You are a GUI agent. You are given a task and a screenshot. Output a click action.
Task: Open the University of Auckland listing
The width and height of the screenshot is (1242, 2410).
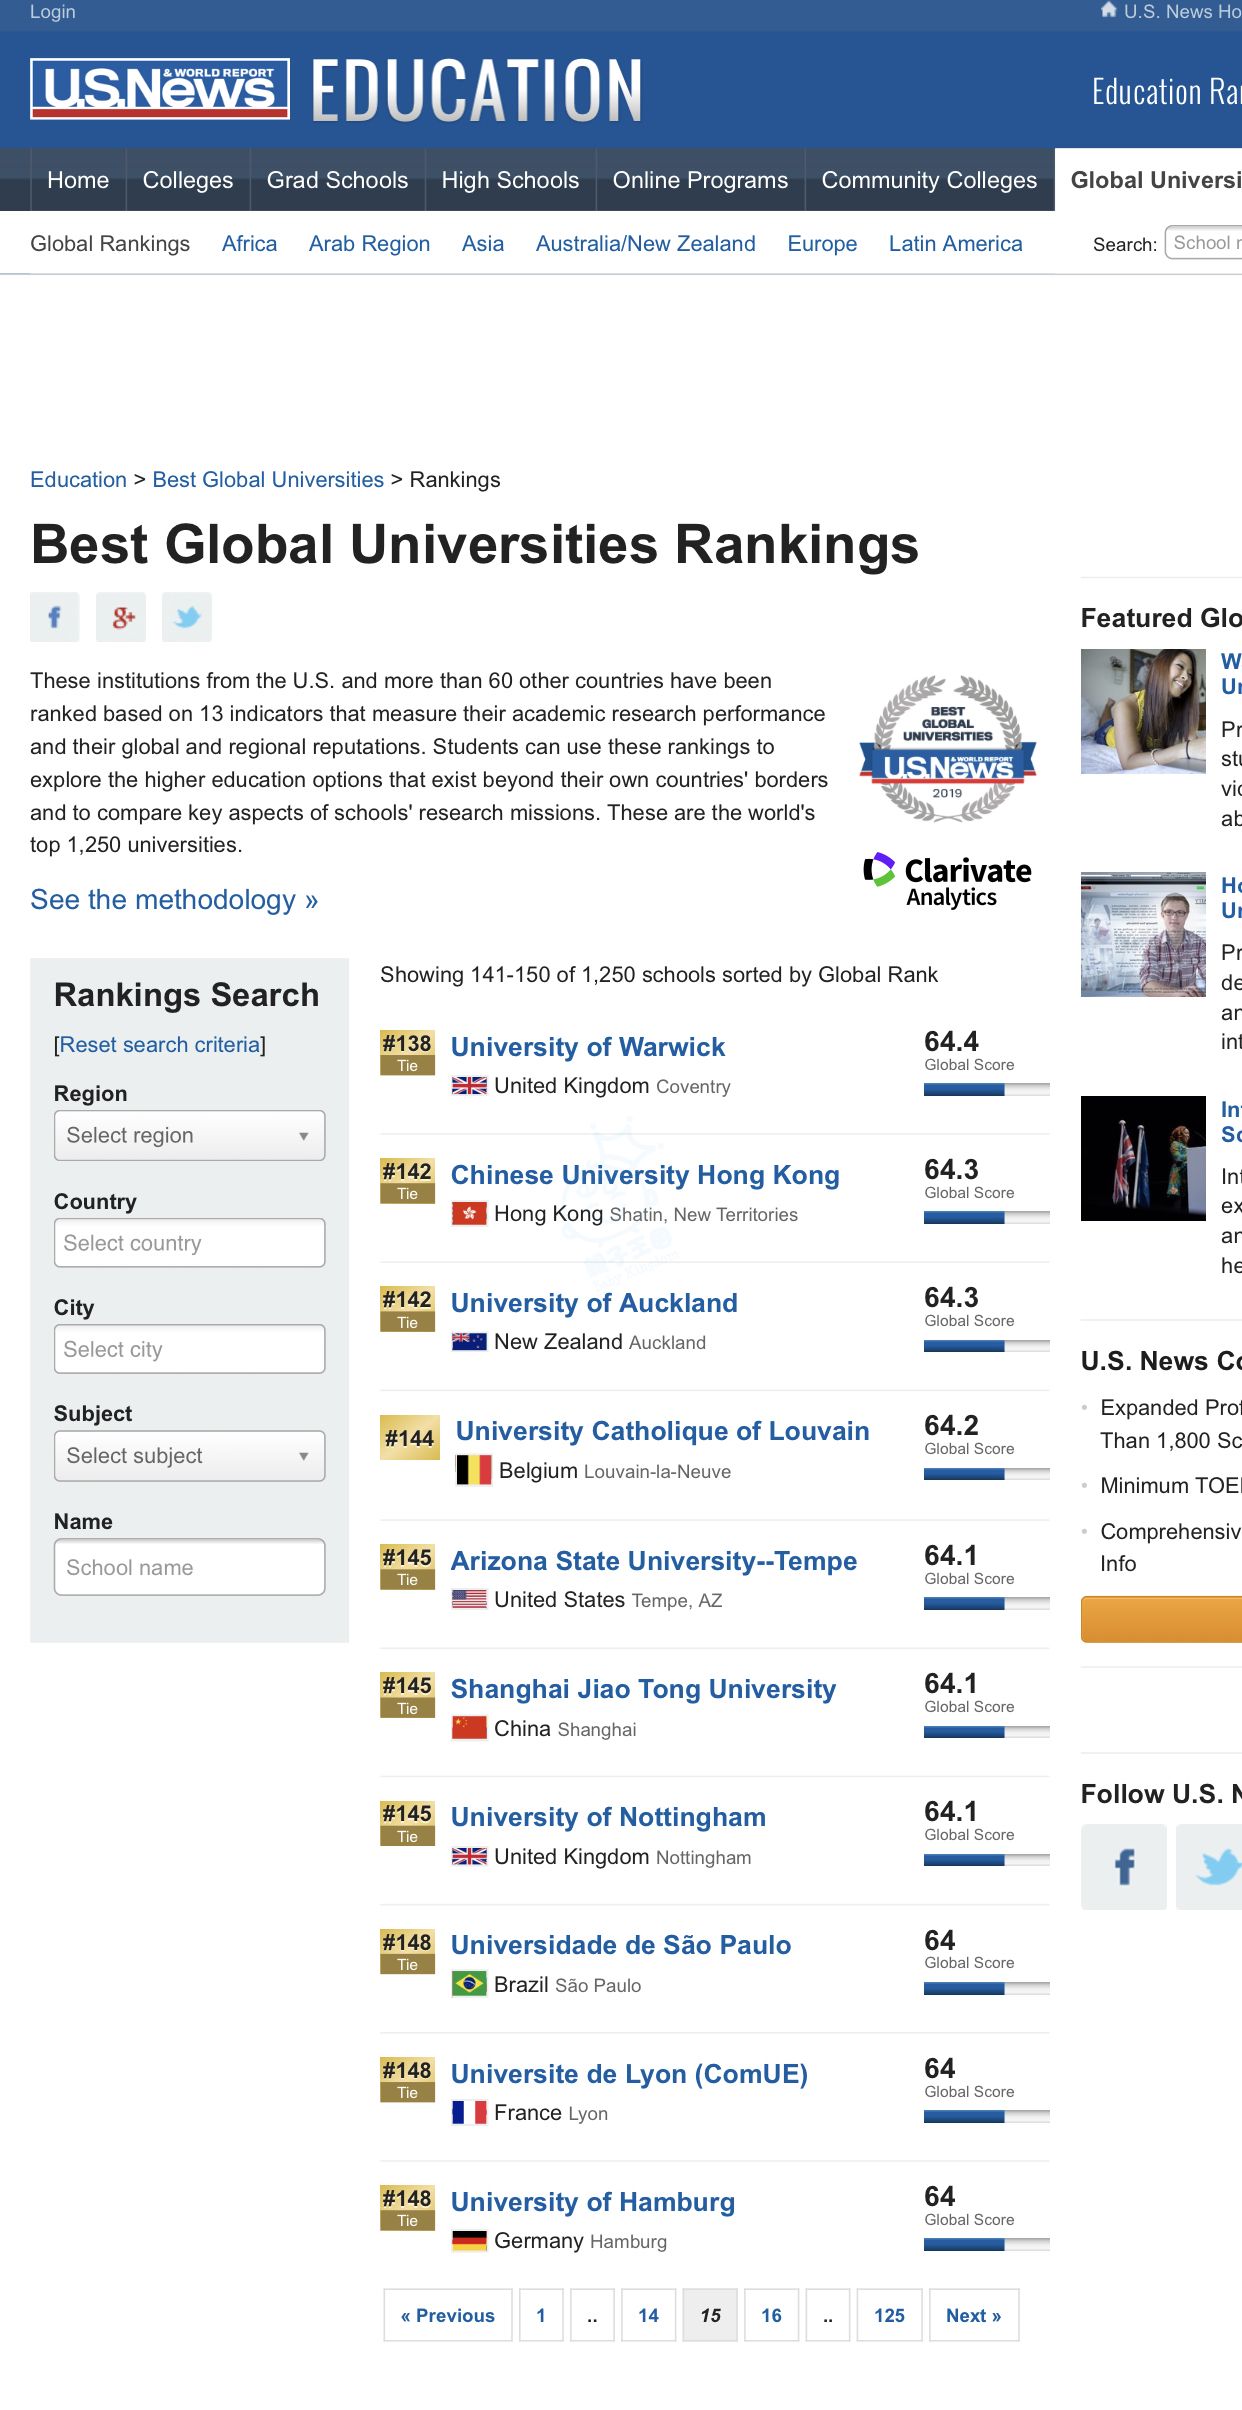594,1303
